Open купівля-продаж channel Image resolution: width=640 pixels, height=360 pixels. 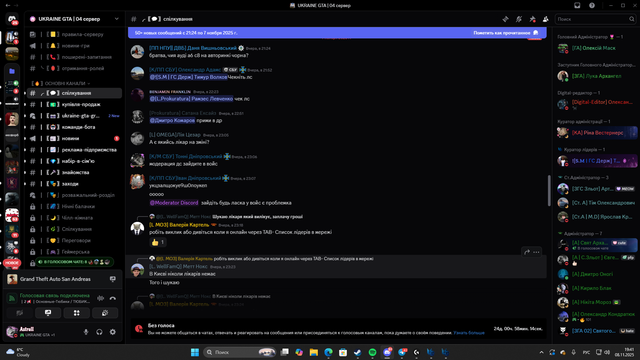coord(73,104)
